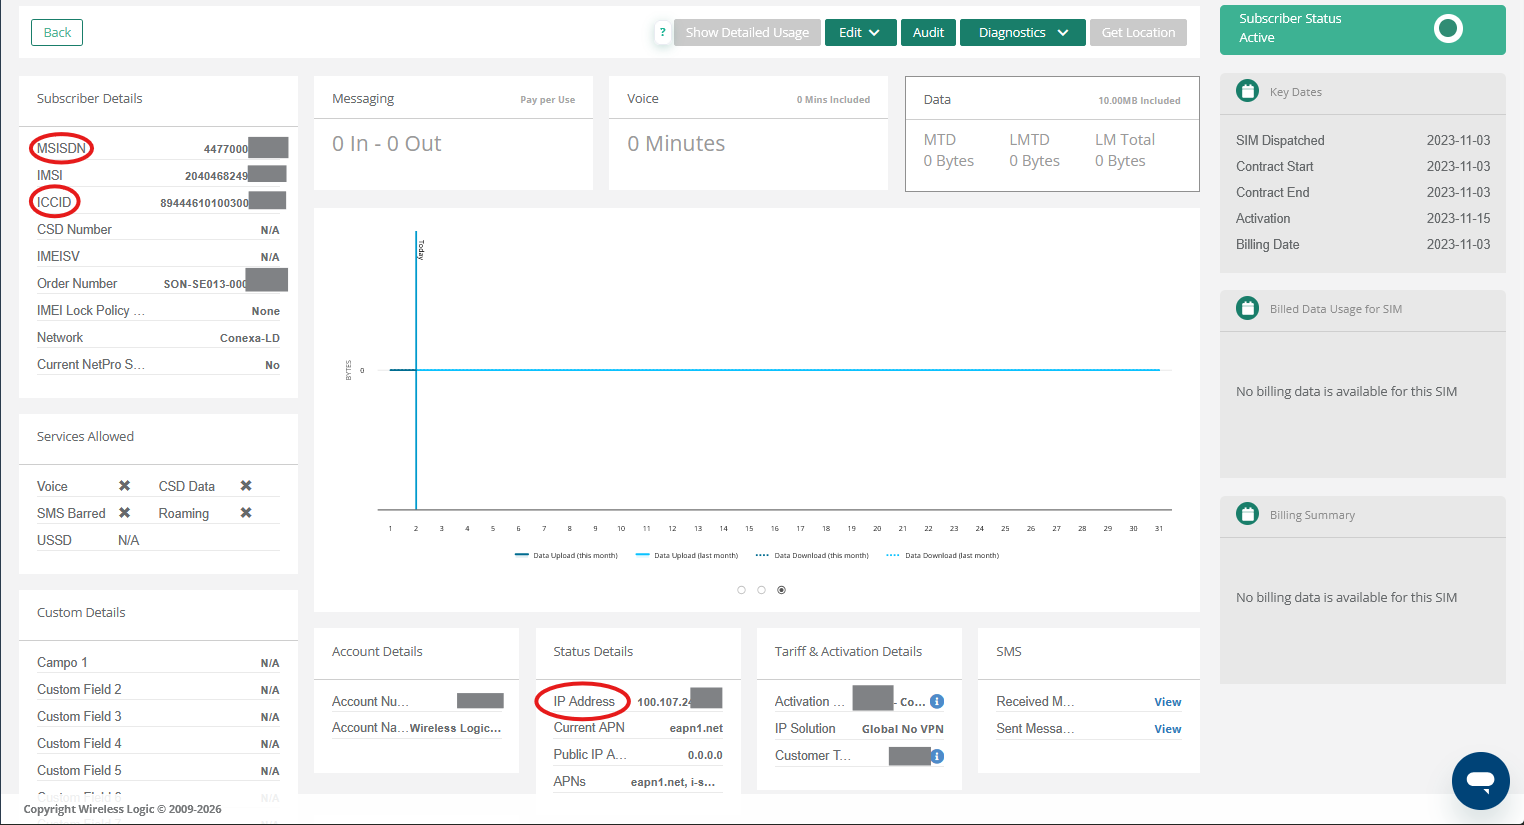1524x825 pixels.
Task: Click the Activation row info icon
Action: tap(937, 702)
